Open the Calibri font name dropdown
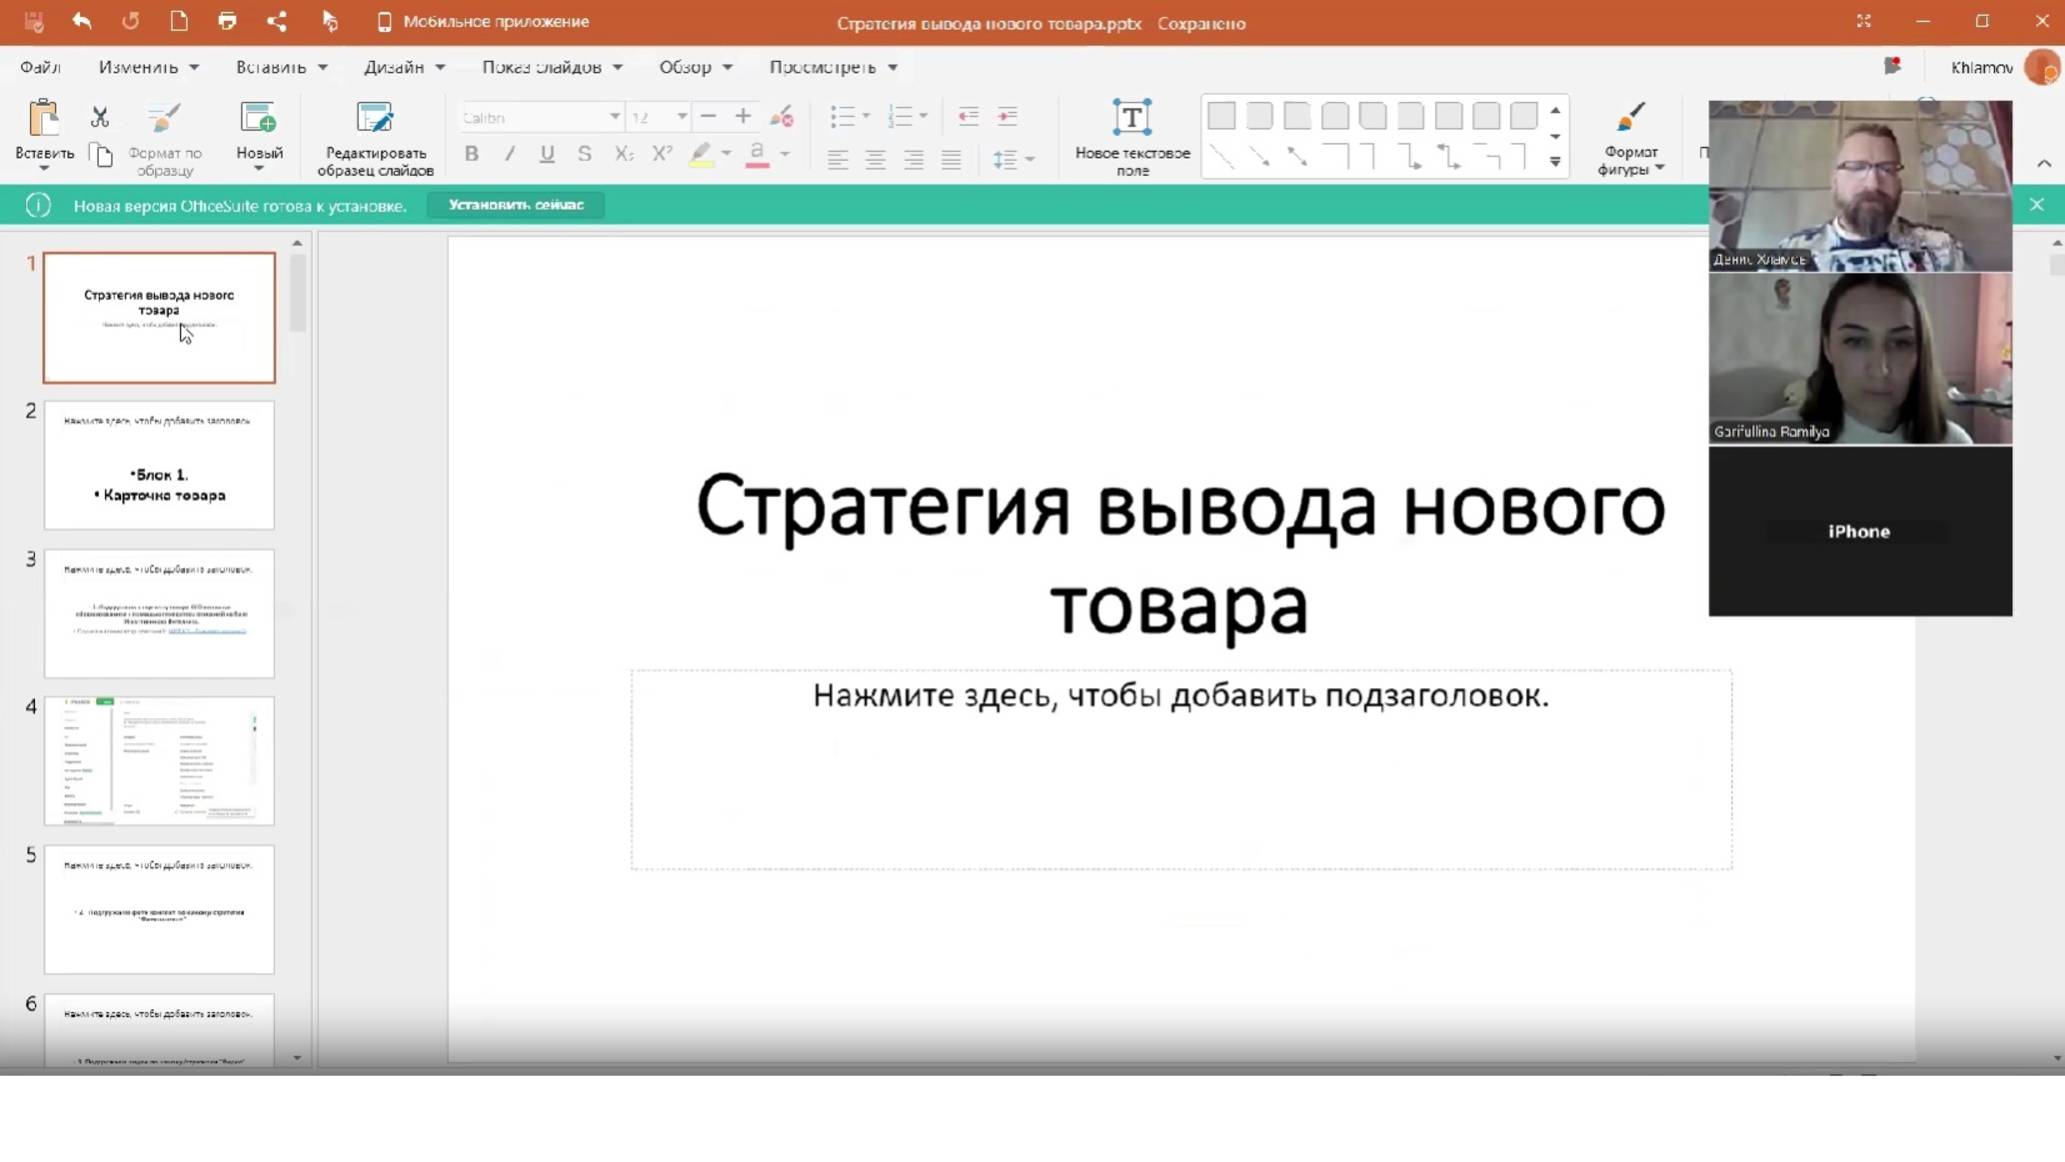Screen dimensions: 2065x1162 pos(615,117)
